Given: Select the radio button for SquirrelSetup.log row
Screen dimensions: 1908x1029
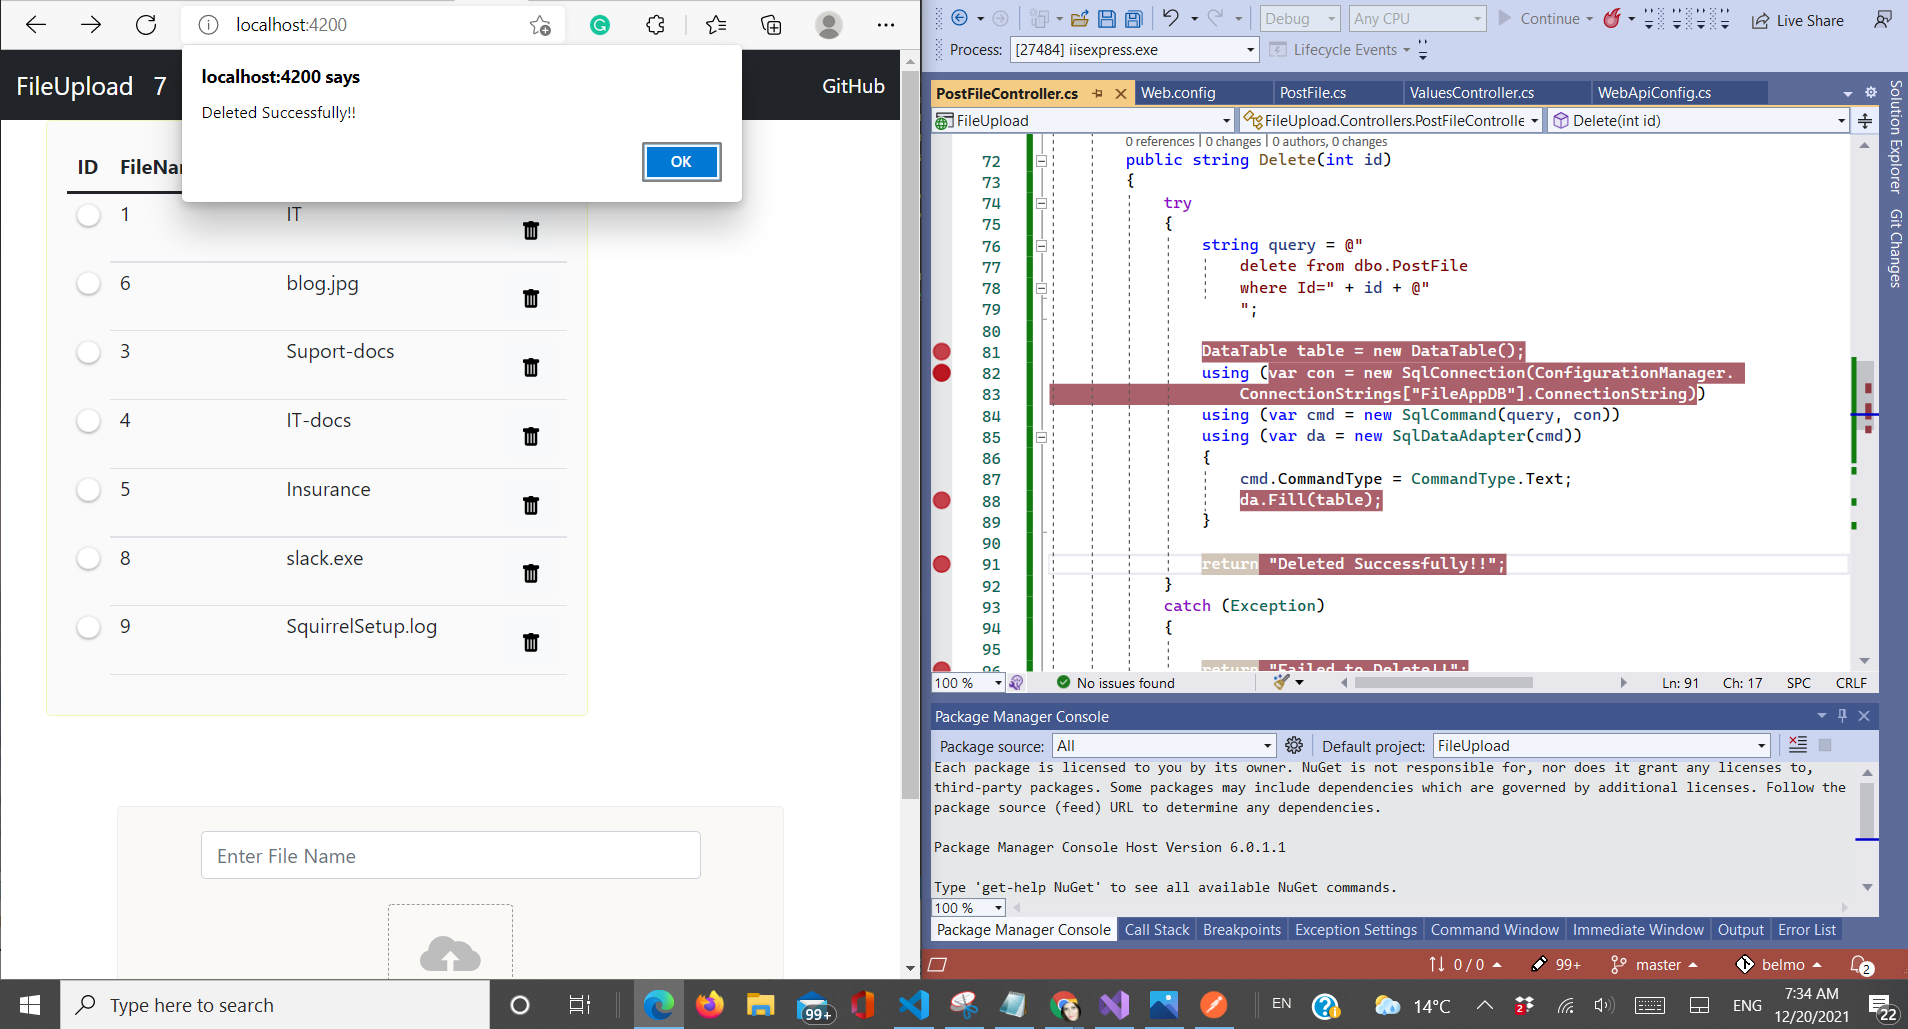Looking at the screenshot, I should coord(89,627).
